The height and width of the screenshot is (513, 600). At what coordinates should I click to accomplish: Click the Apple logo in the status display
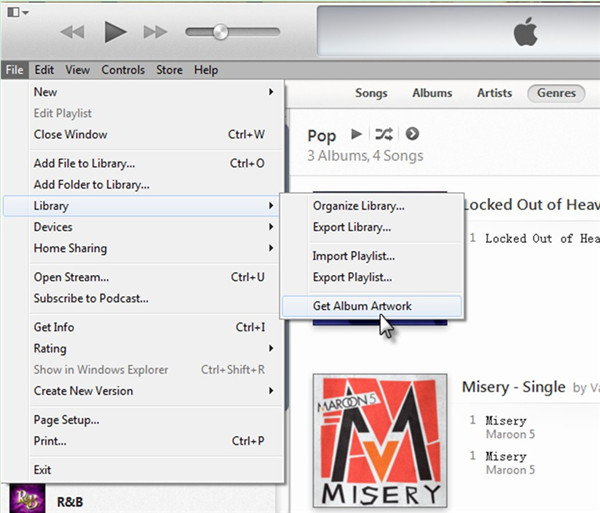point(525,31)
